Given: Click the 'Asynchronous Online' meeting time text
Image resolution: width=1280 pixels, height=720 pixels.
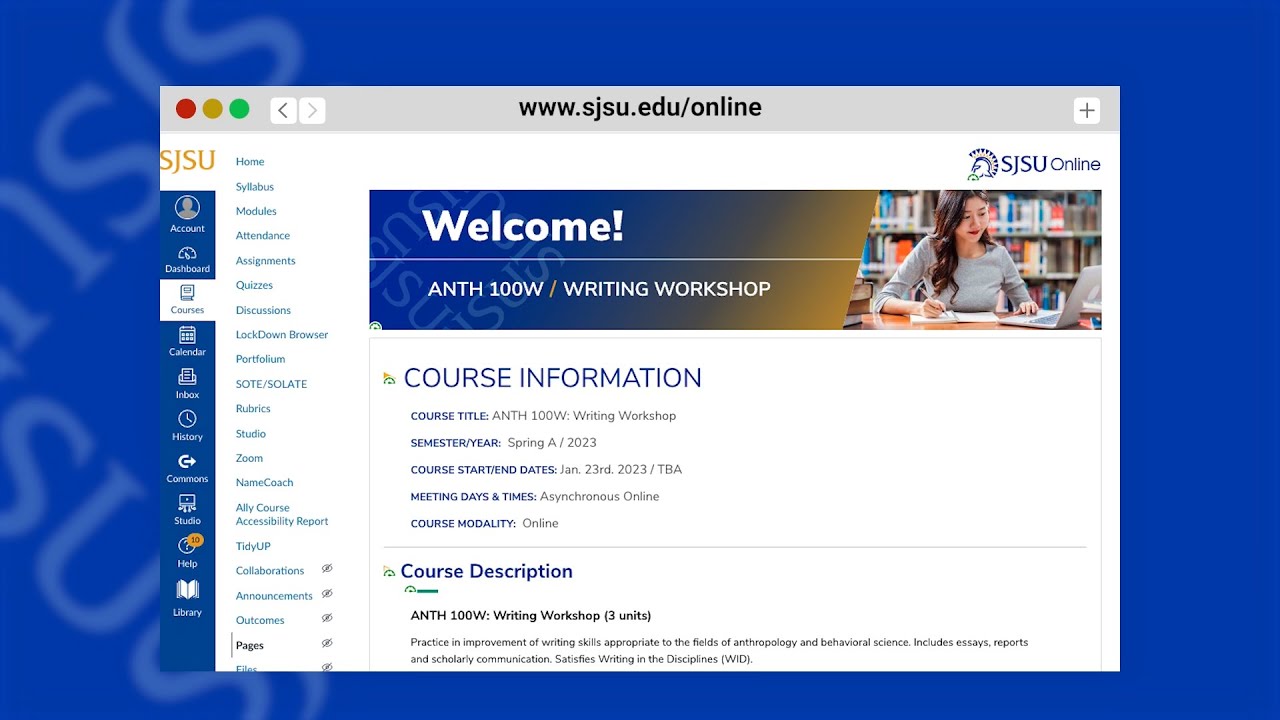Looking at the screenshot, I should tap(599, 496).
